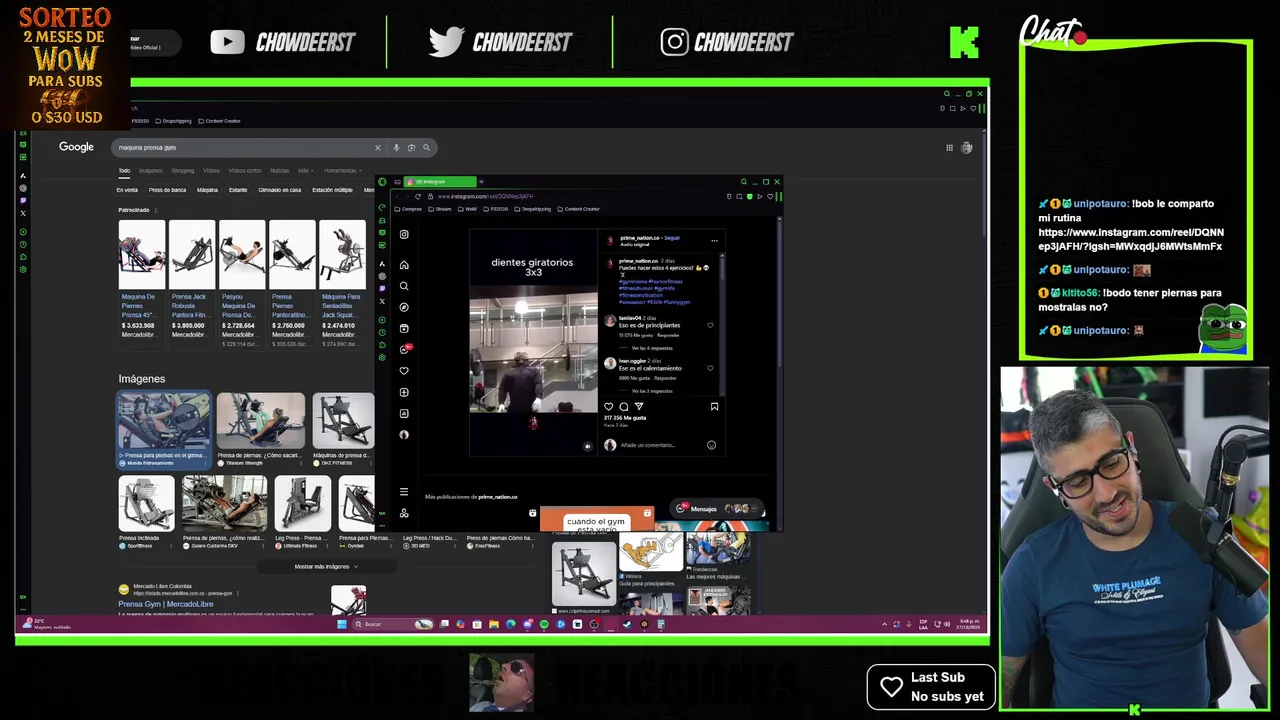Click the comments panel scrollbar on the reel
The width and height of the screenshot is (1280, 720).
721,325
